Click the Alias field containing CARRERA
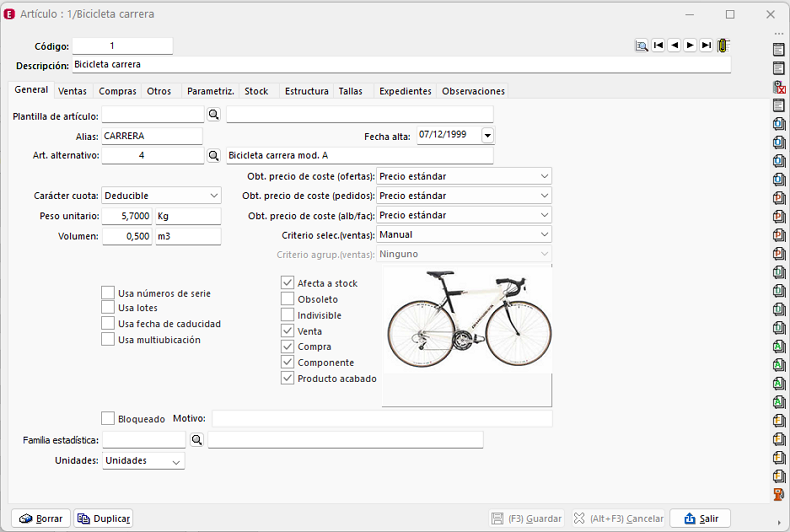This screenshot has width=790, height=532. [x=152, y=136]
